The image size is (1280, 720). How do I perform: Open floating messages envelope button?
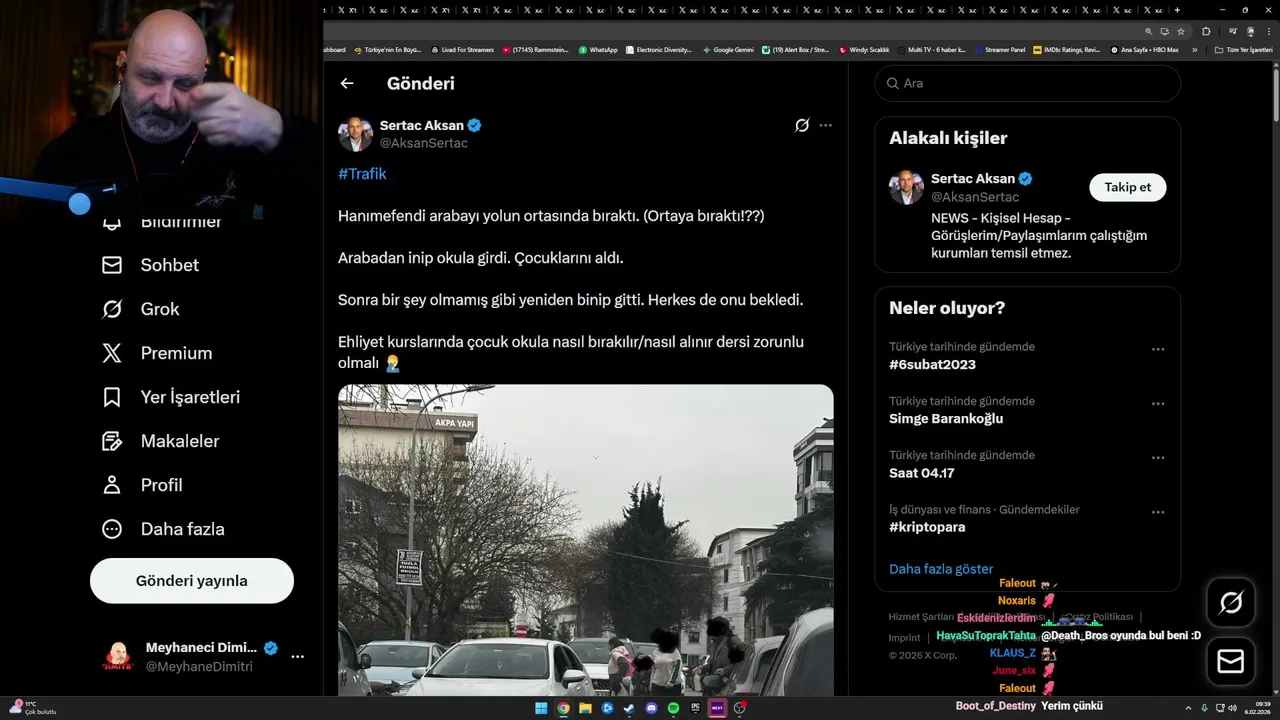(x=1231, y=662)
